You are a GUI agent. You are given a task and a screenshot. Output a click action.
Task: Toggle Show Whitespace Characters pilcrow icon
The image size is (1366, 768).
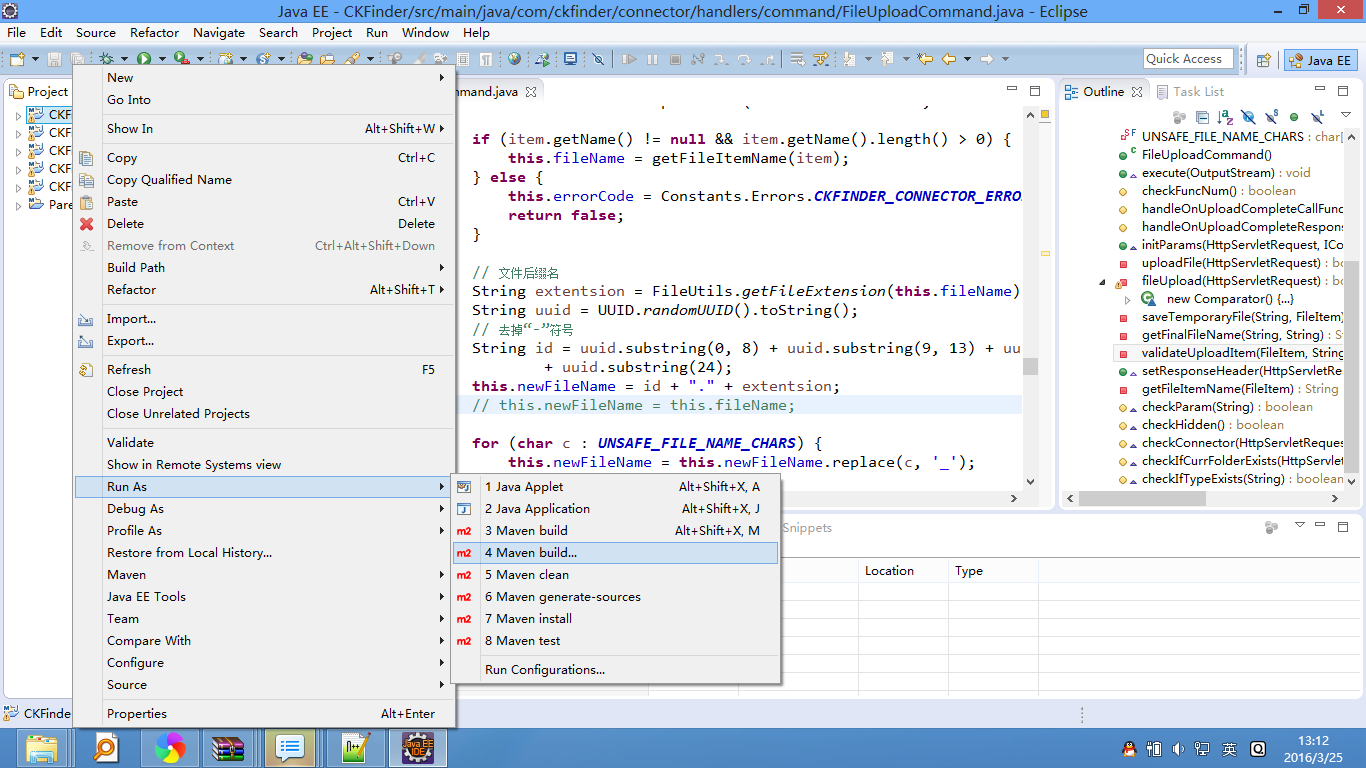click(x=485, y=59)
